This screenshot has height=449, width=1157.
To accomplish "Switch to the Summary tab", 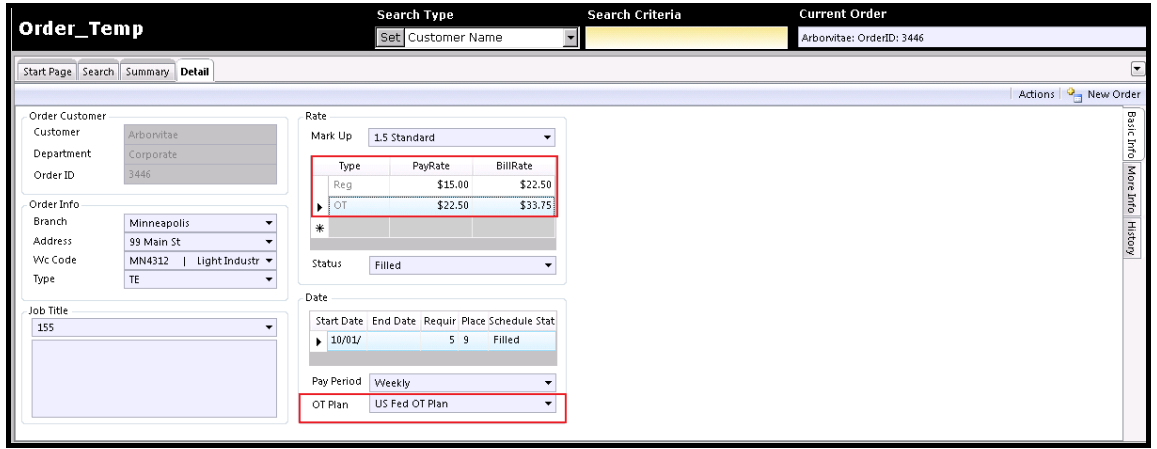I will pyautogui.click(x=147, y=72).
